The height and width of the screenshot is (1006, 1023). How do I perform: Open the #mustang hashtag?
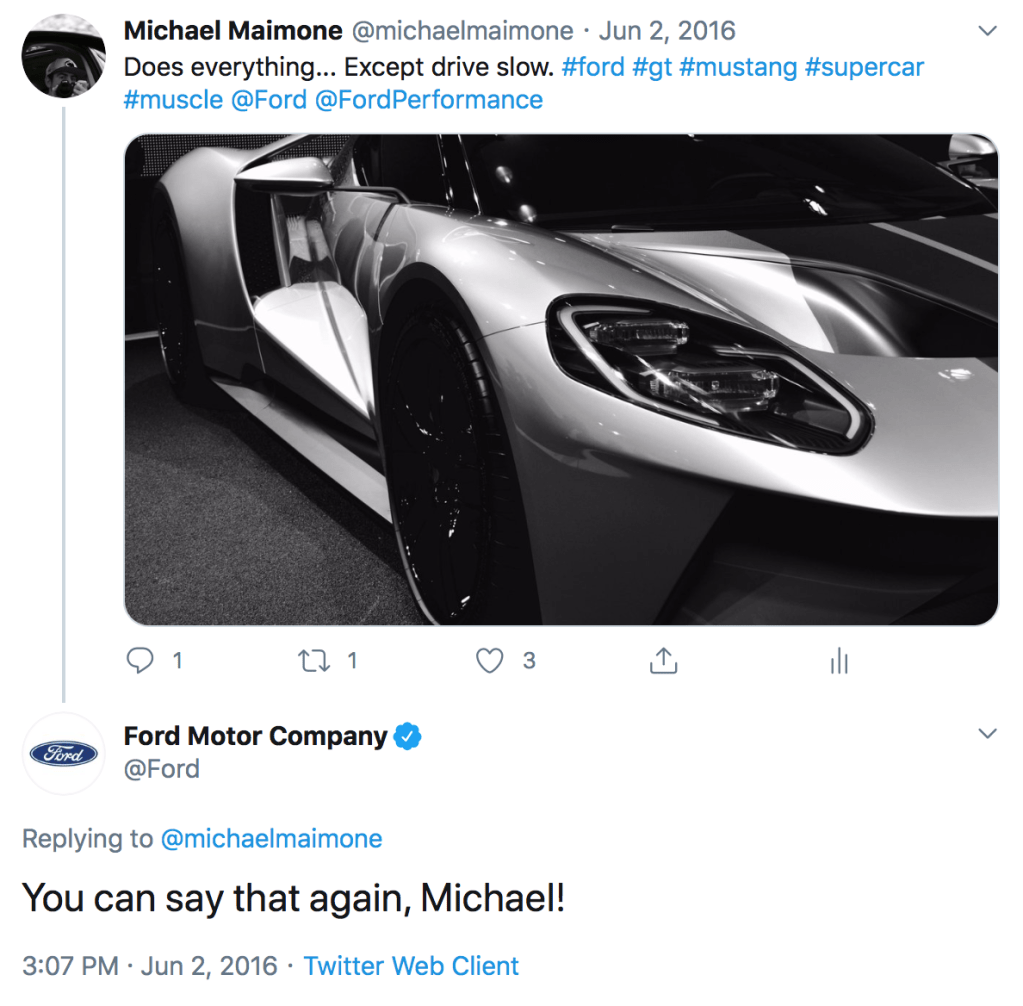pos(737,68)
